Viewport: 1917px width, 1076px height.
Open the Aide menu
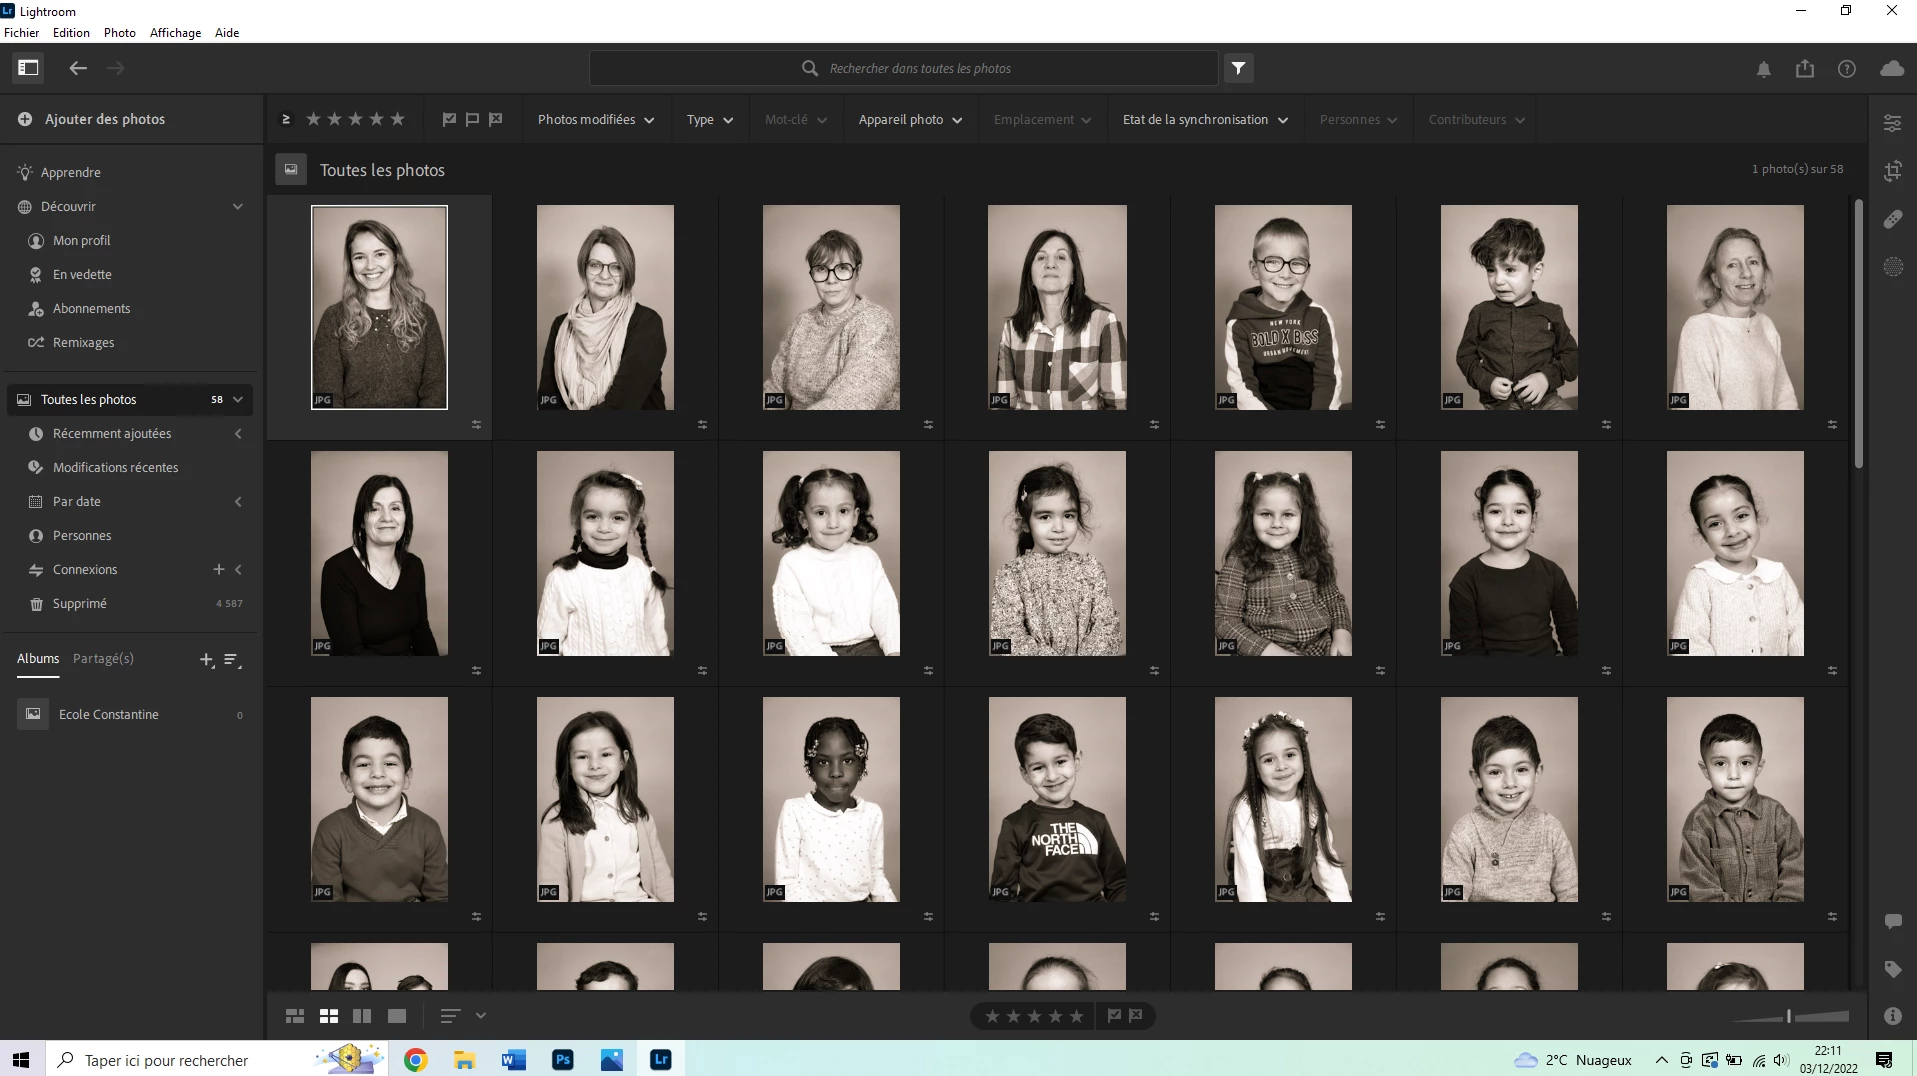[227, 32]
